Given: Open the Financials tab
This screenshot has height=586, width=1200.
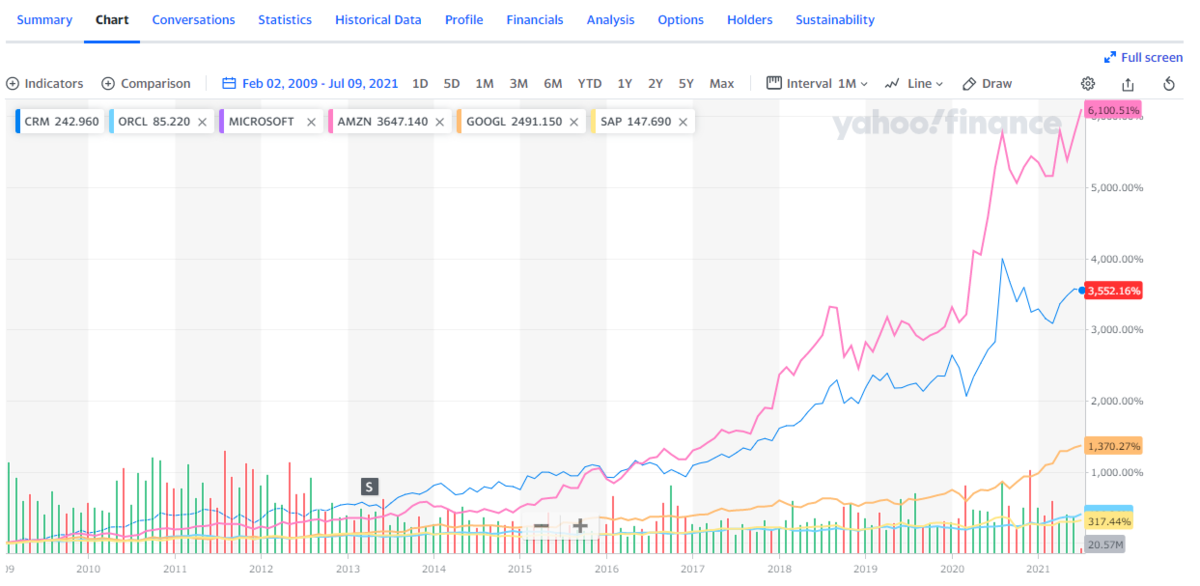Looking at the screenshot, I should pos(535,20).
